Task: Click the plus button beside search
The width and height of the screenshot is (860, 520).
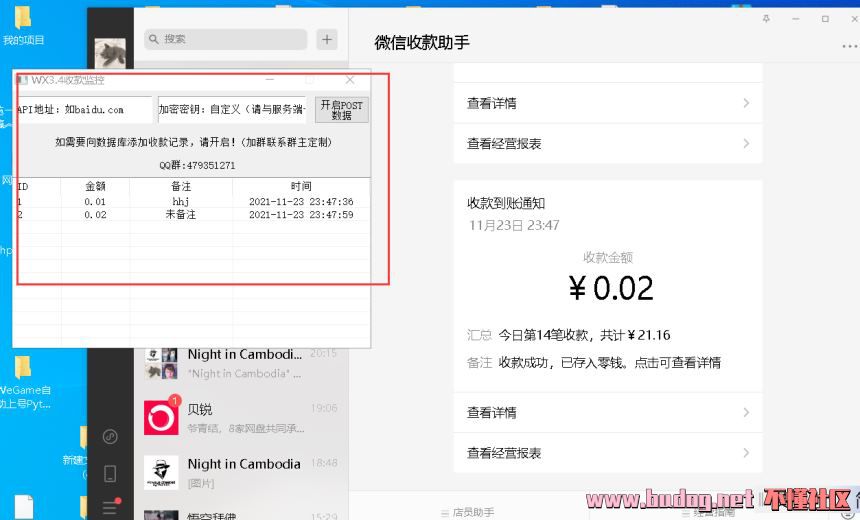Action: click(x=327, y=39)
